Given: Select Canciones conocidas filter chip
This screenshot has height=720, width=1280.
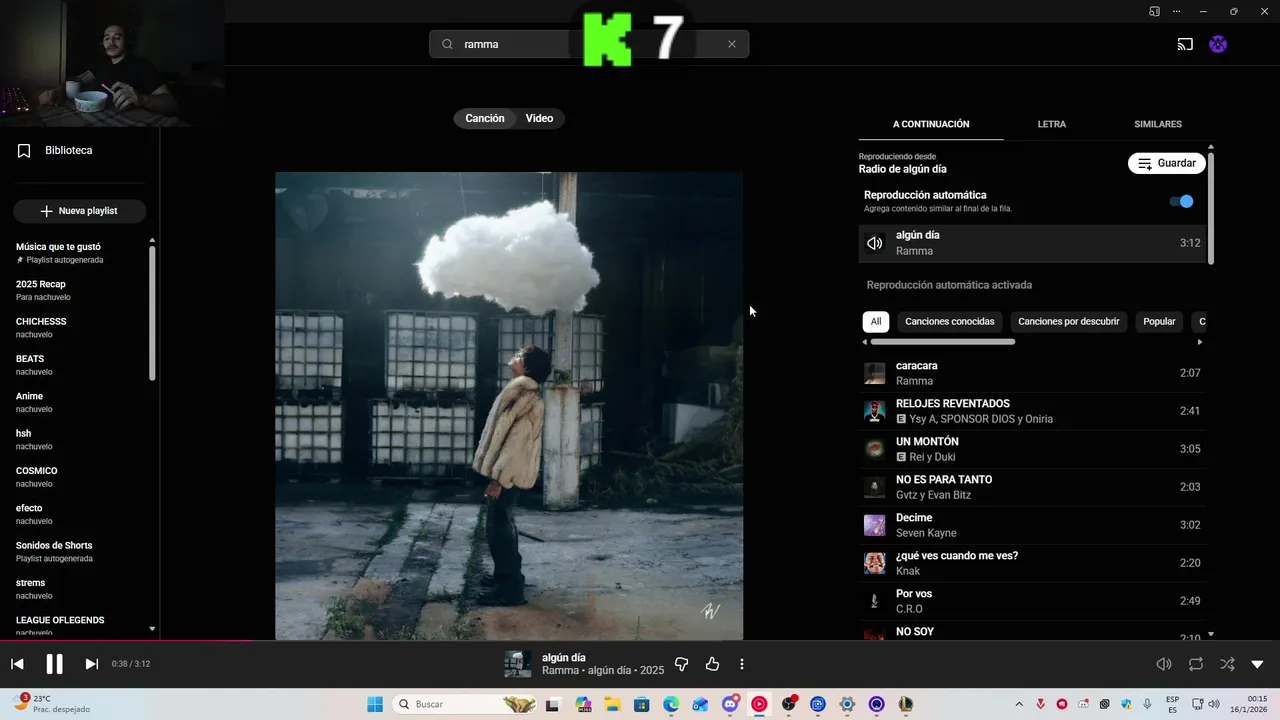Looking at the screenshot, I should click(949, 321).
